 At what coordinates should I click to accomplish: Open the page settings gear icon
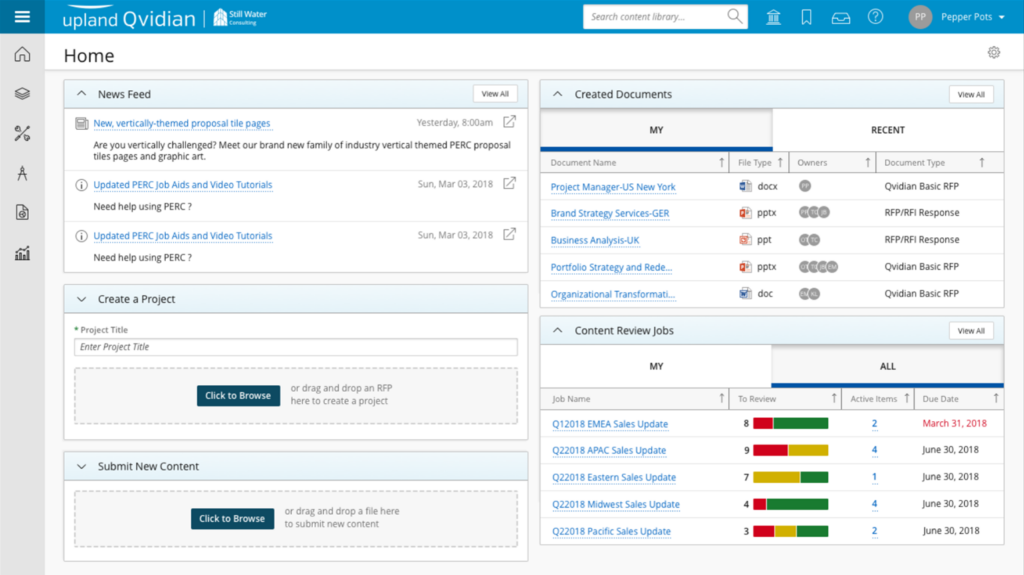click(x=993, y=53)
